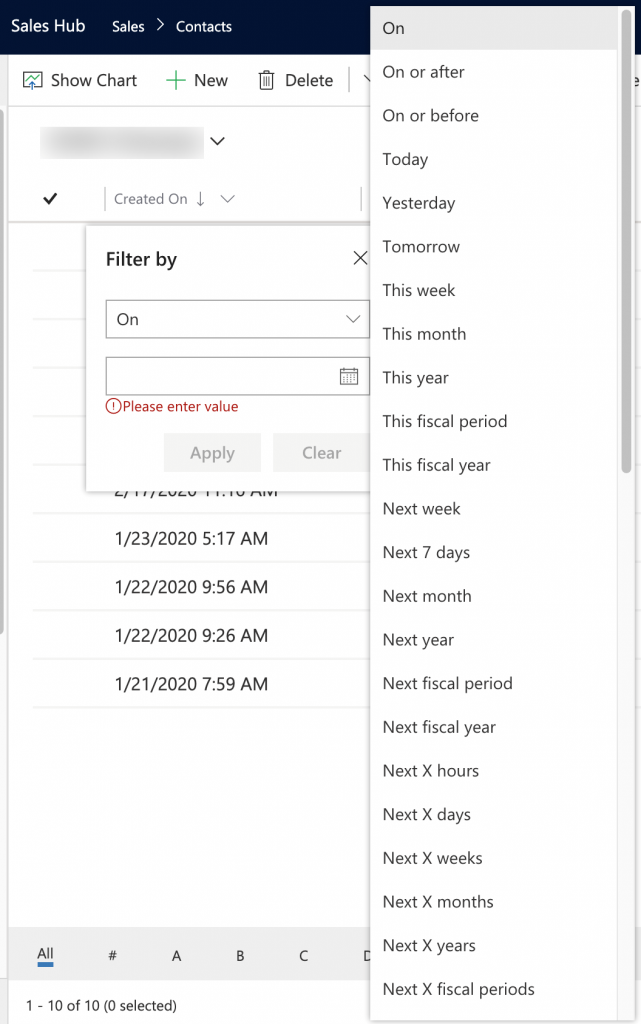Click Contacts in the breadcrumb
The height and width of the screenshot is (1024, 641).
(x=203, y=26)
